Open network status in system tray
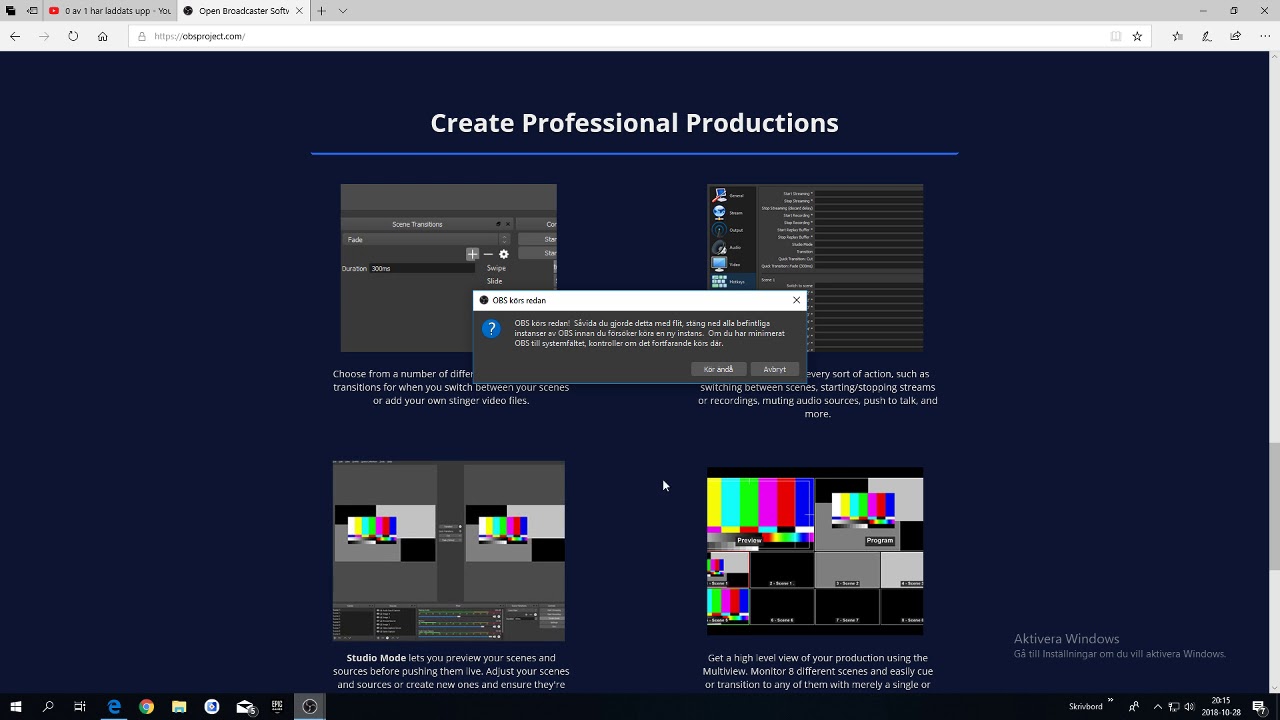Screen dimensions: 1280x720 click(x=1174, y=707)
